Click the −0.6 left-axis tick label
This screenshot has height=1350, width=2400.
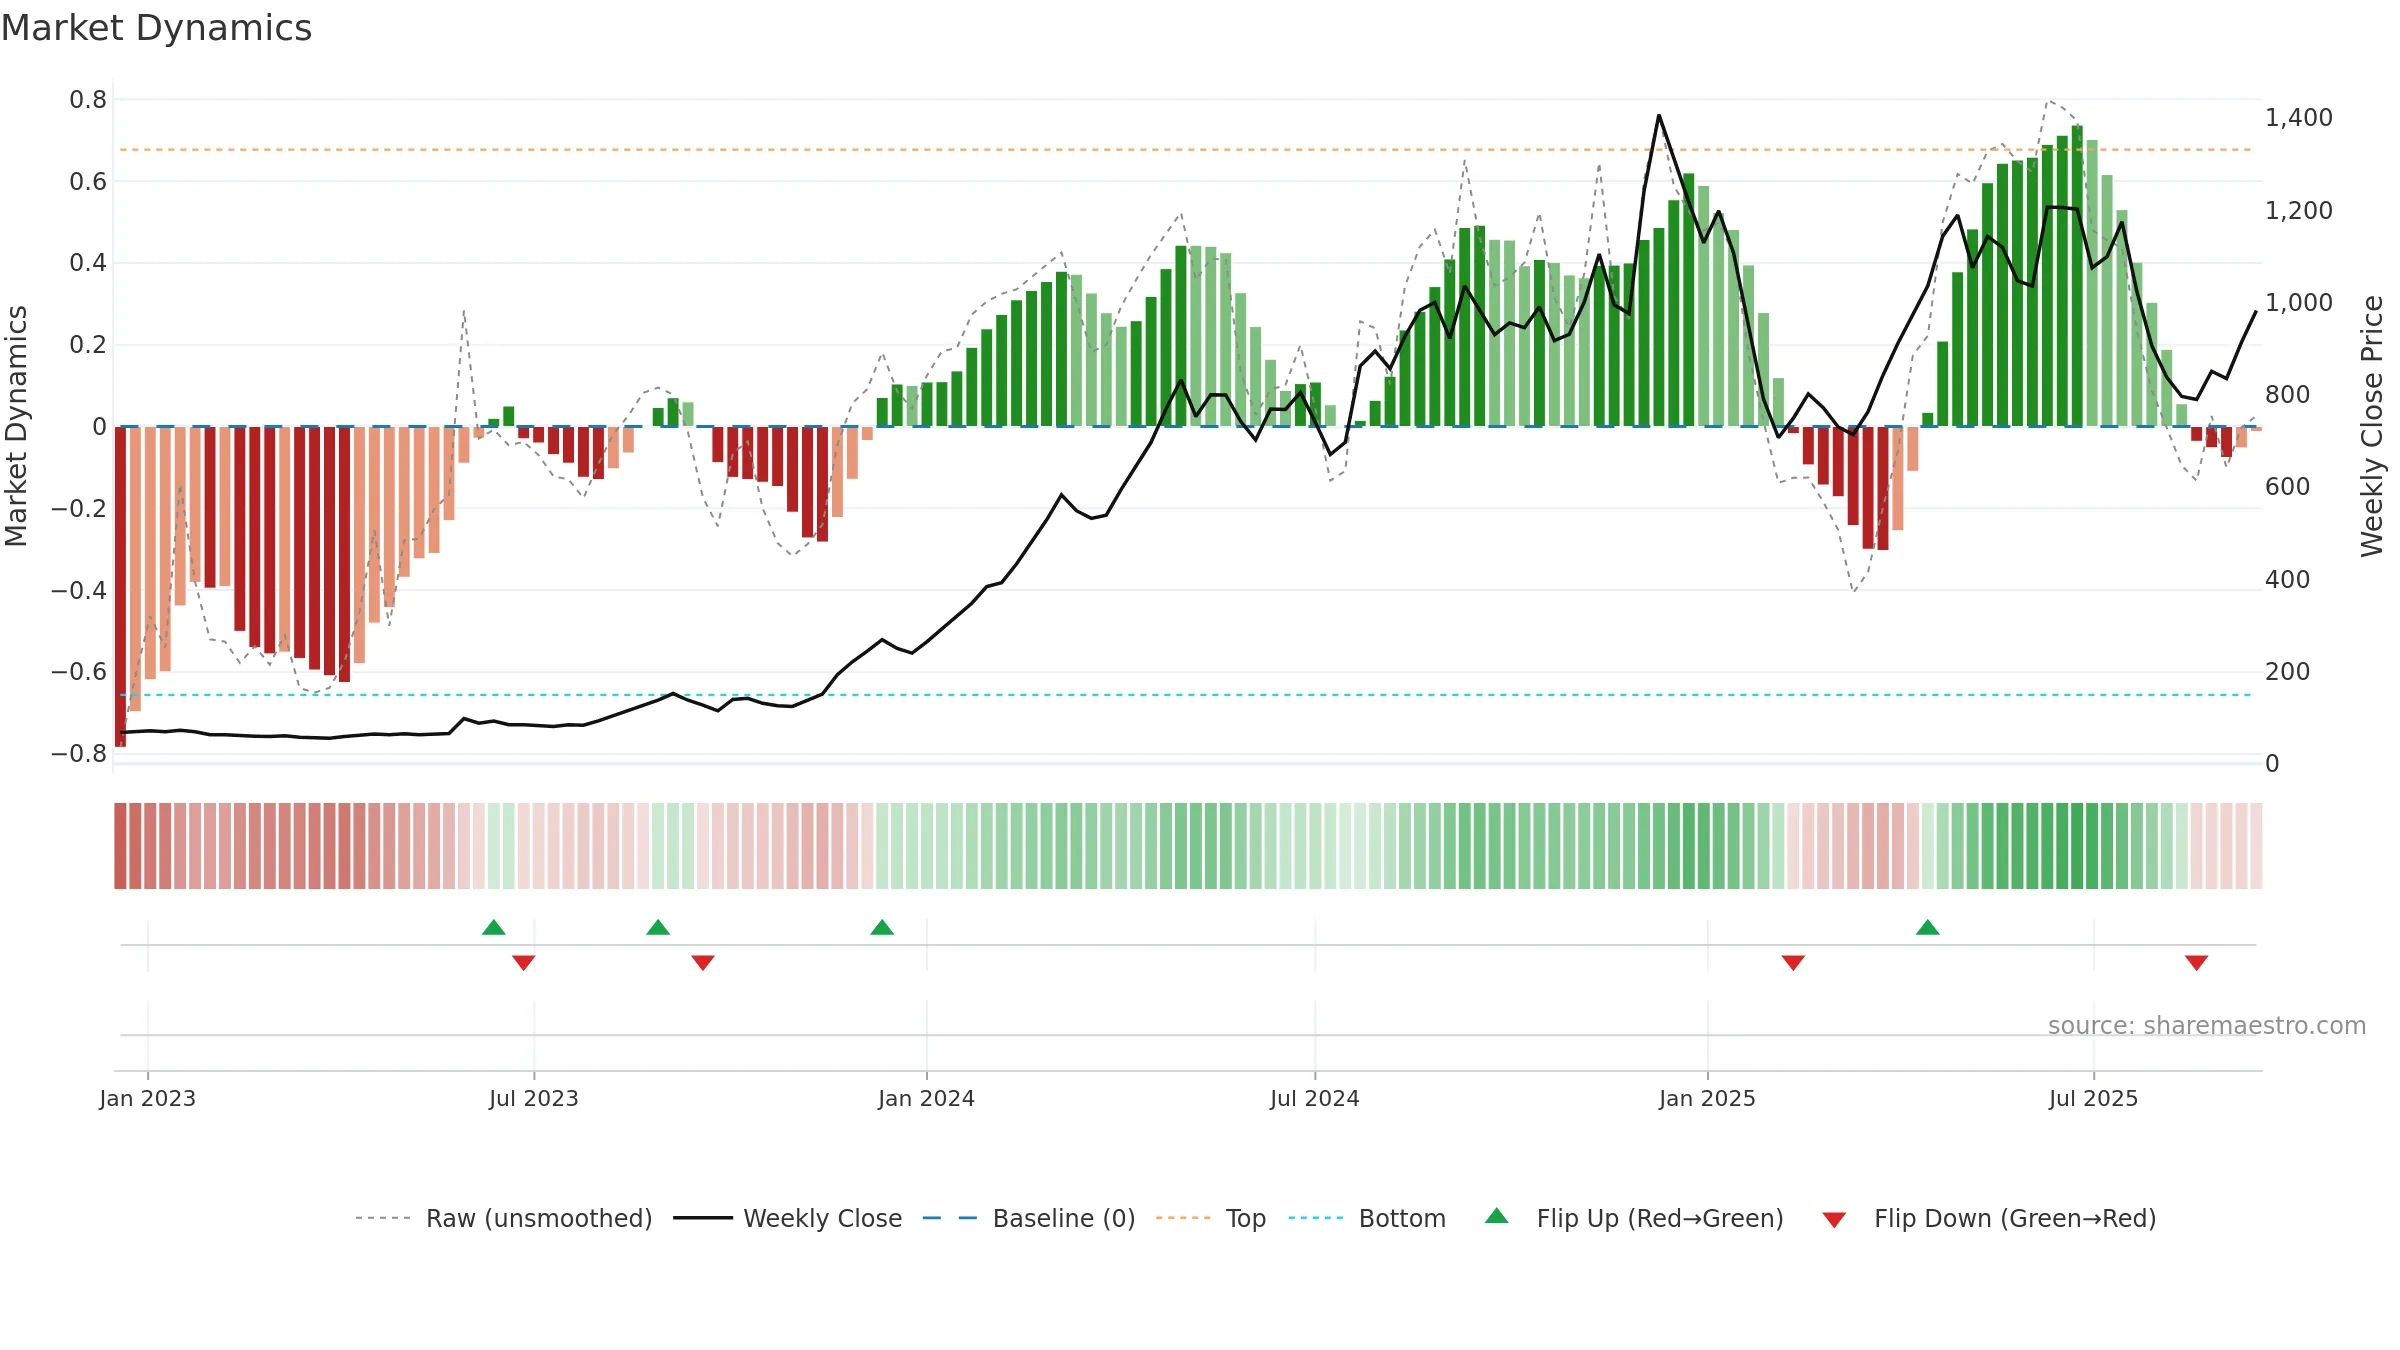pyautogui.click(x=79, y=672)
